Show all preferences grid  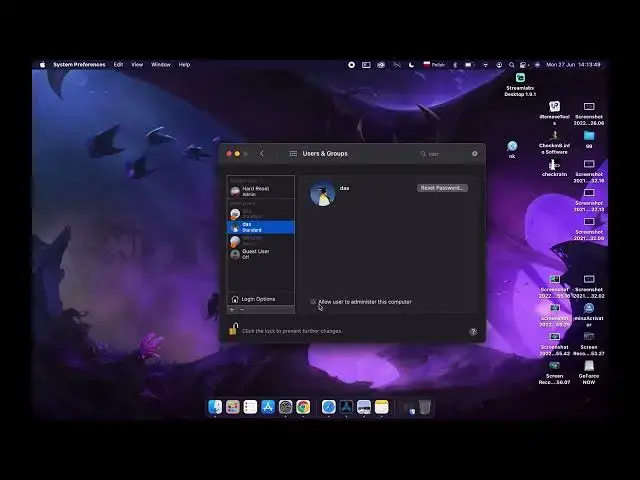click(x=293, y=154)
